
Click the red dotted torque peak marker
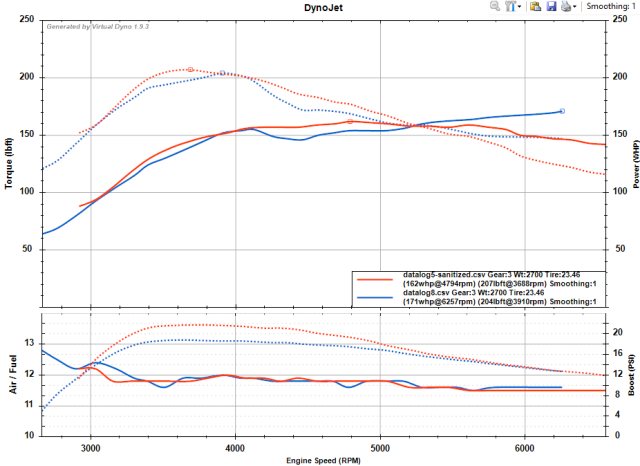click(190, 70)
